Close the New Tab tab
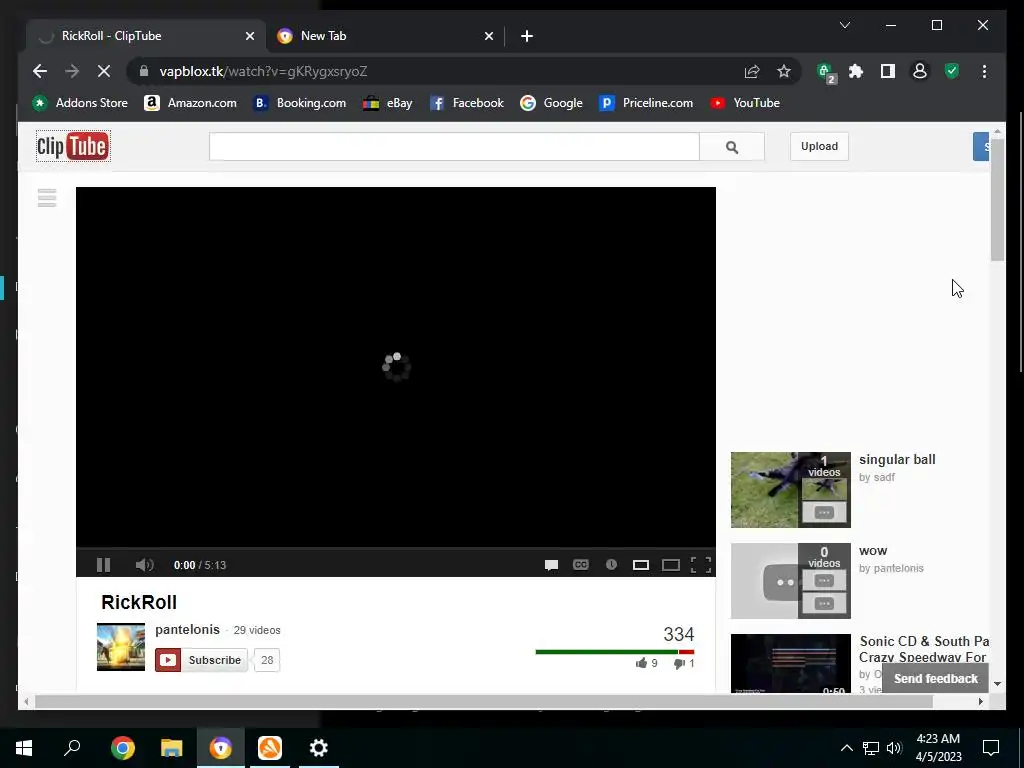 tap(488, 37)
